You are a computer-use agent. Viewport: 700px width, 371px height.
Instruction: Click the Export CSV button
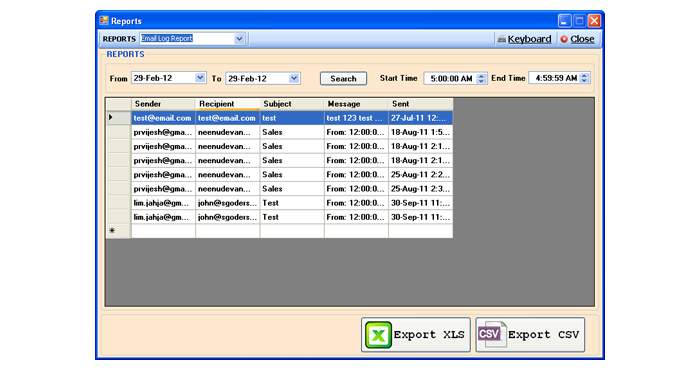pos(530,335)
